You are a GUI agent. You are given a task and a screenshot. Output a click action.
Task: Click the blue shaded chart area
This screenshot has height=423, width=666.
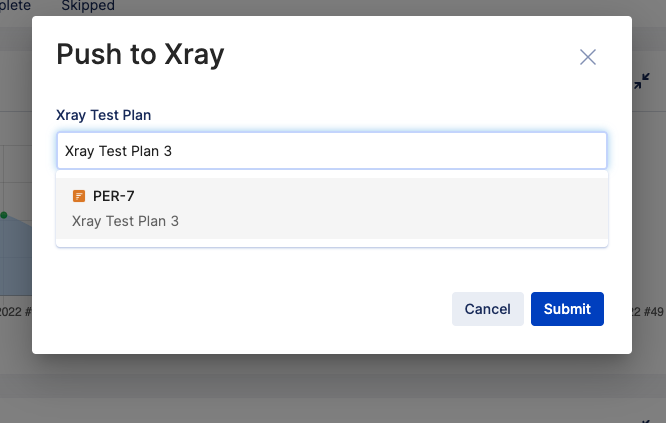tap(14, 260)
